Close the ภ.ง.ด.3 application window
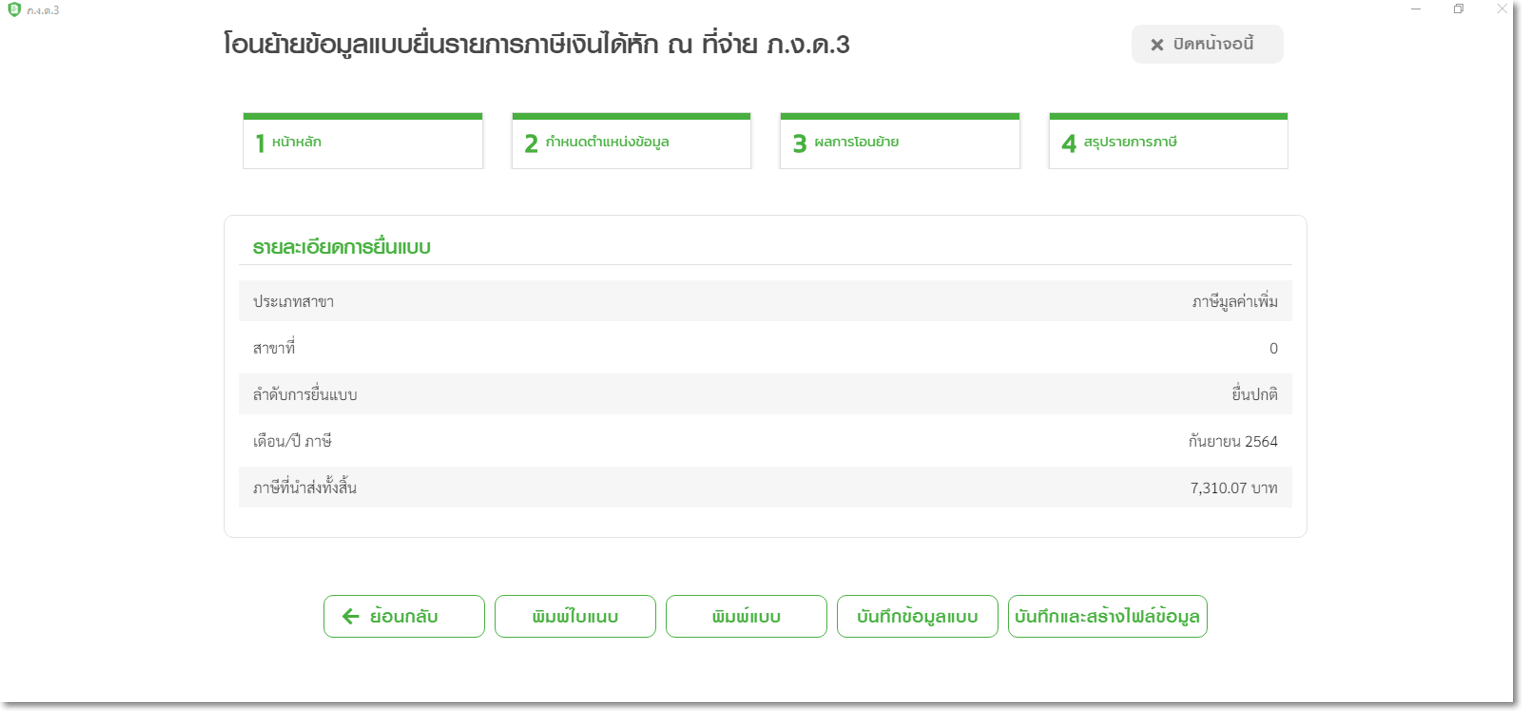Viewport: 1522px width, 711px height. click(1501, 9)
